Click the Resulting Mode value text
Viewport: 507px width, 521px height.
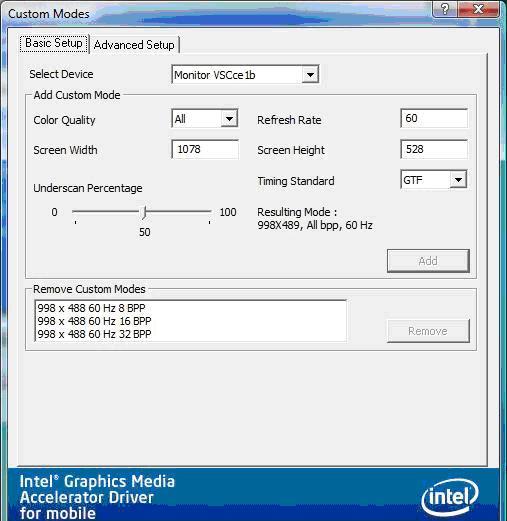pos(315,225)
